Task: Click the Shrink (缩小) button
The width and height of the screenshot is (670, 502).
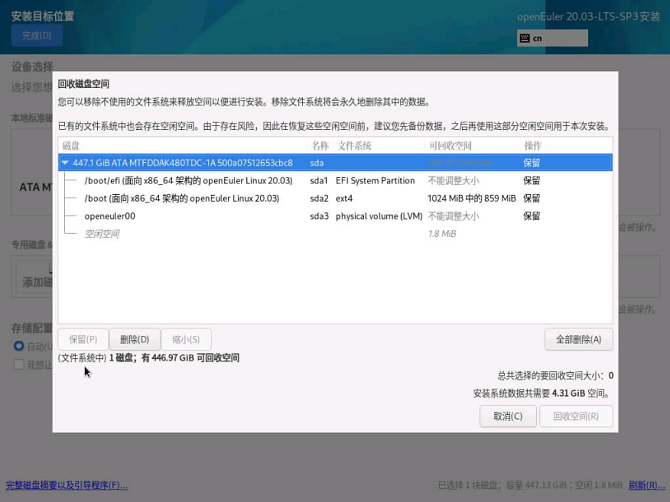Action: coord(186,339)
